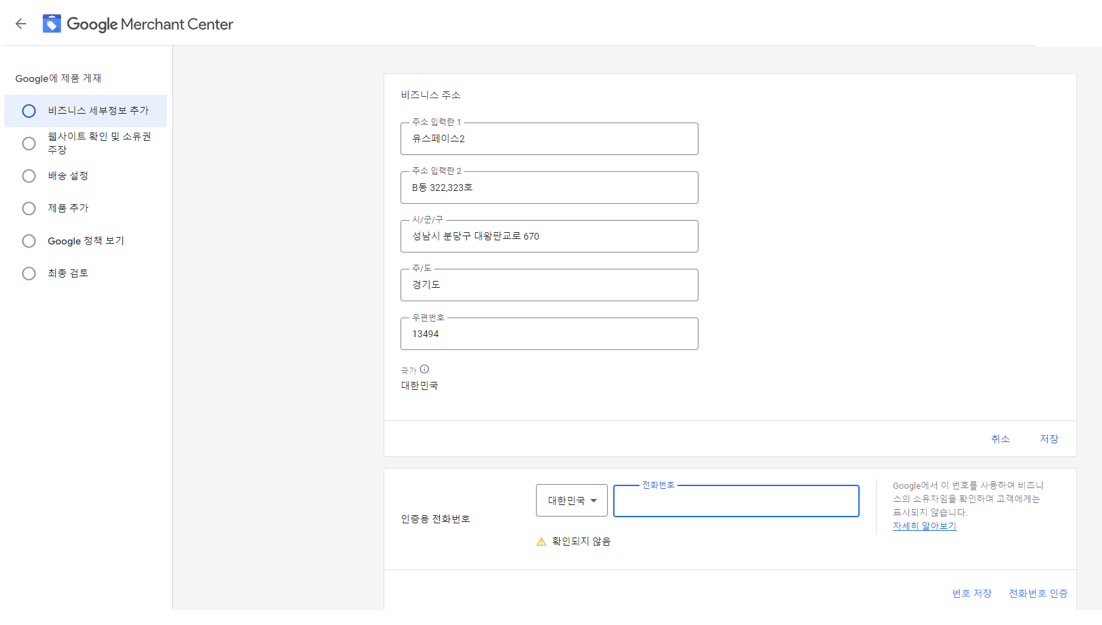Click the 시/군/구 input field

pos(549,237)
